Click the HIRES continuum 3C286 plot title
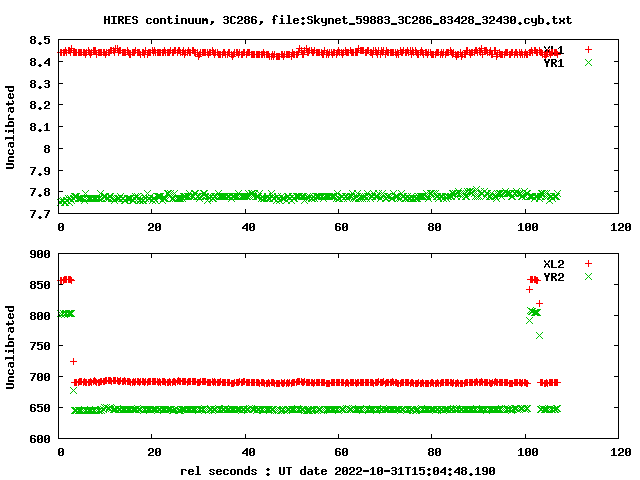The width and height of the screenshot is (640, 480). pos(337,20)
